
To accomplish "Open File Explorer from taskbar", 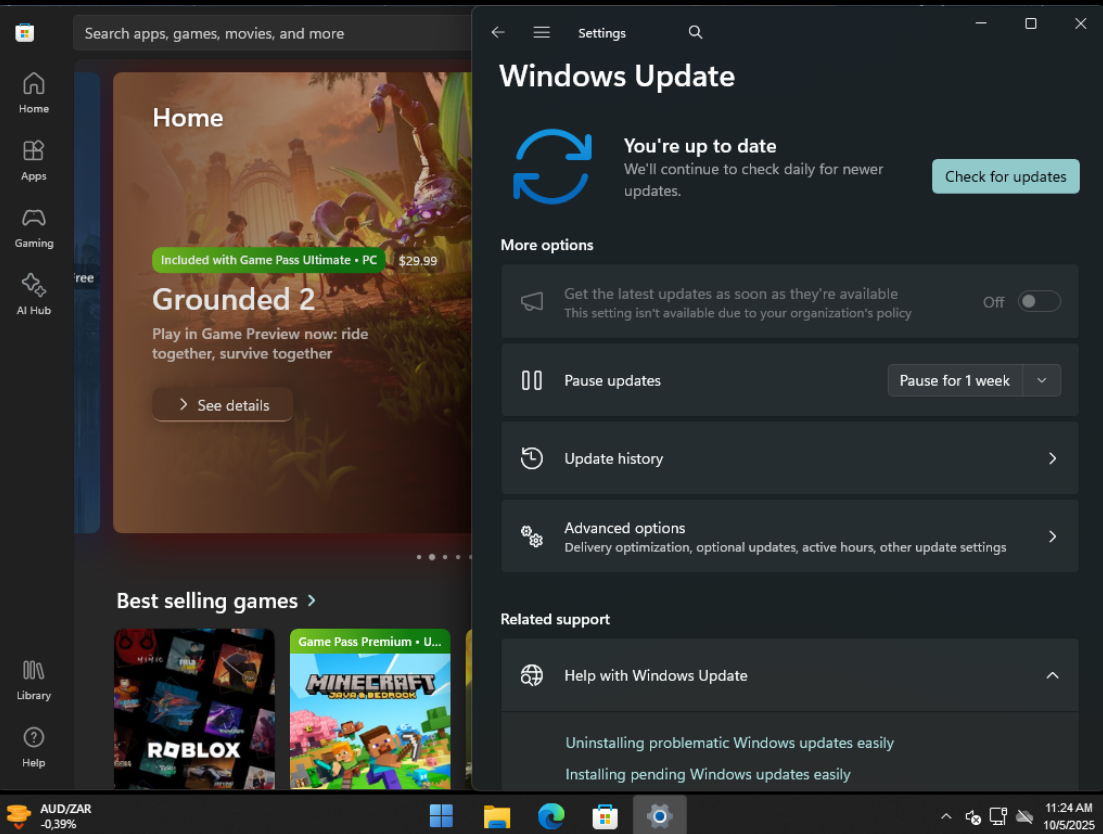I will point(497,816).
